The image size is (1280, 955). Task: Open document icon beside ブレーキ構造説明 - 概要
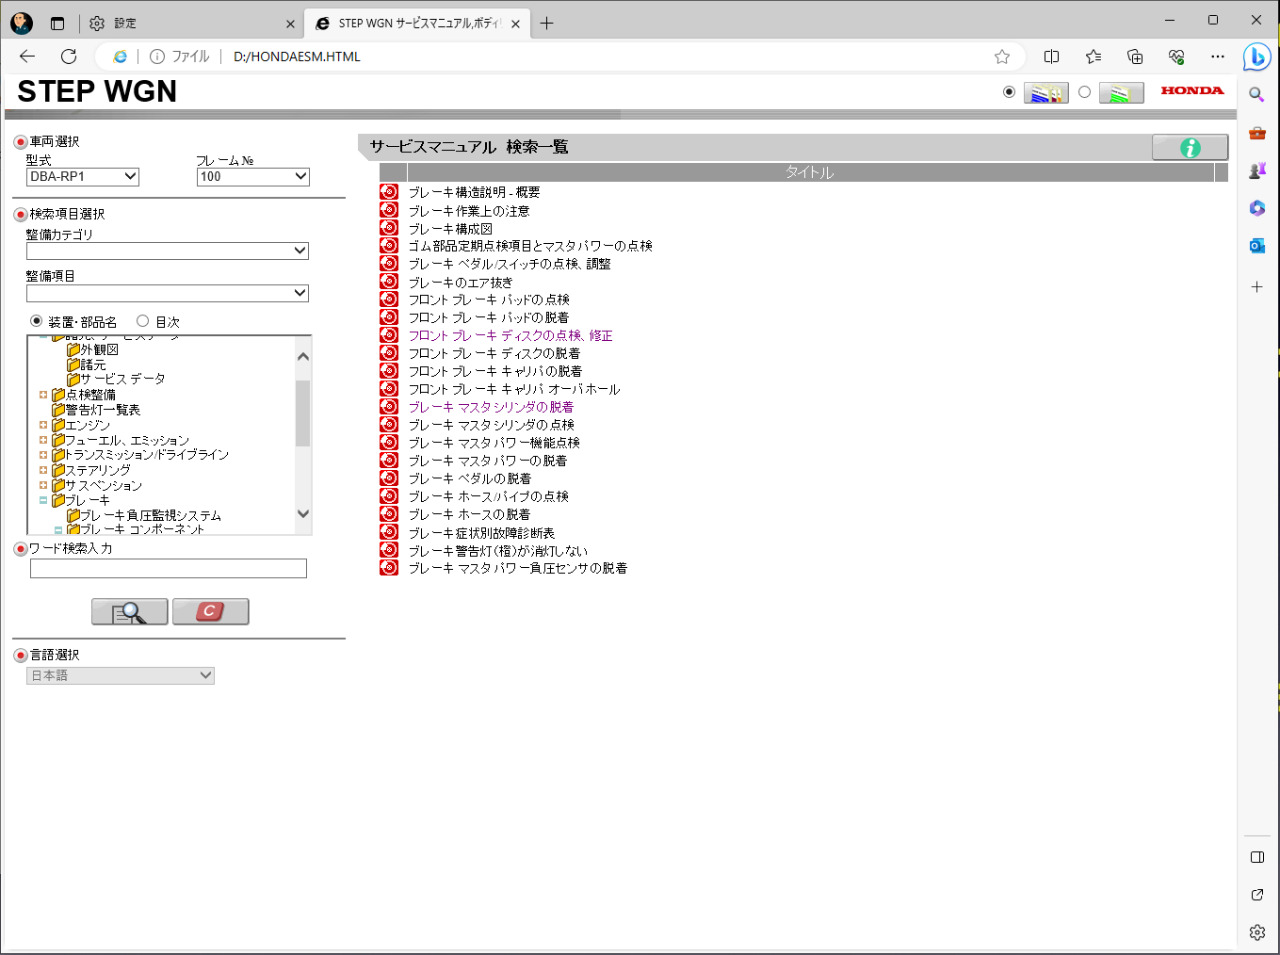click(x=389, y=192)
